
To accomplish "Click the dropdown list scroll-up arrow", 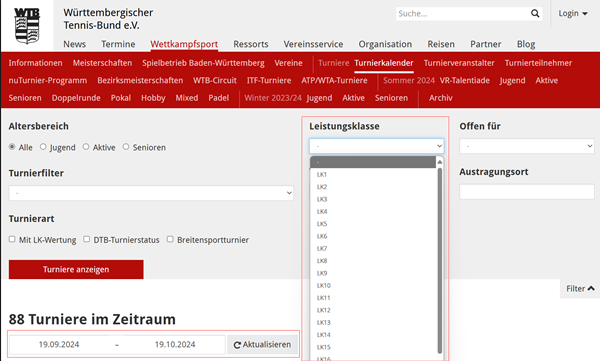I will tap(440, 162).
